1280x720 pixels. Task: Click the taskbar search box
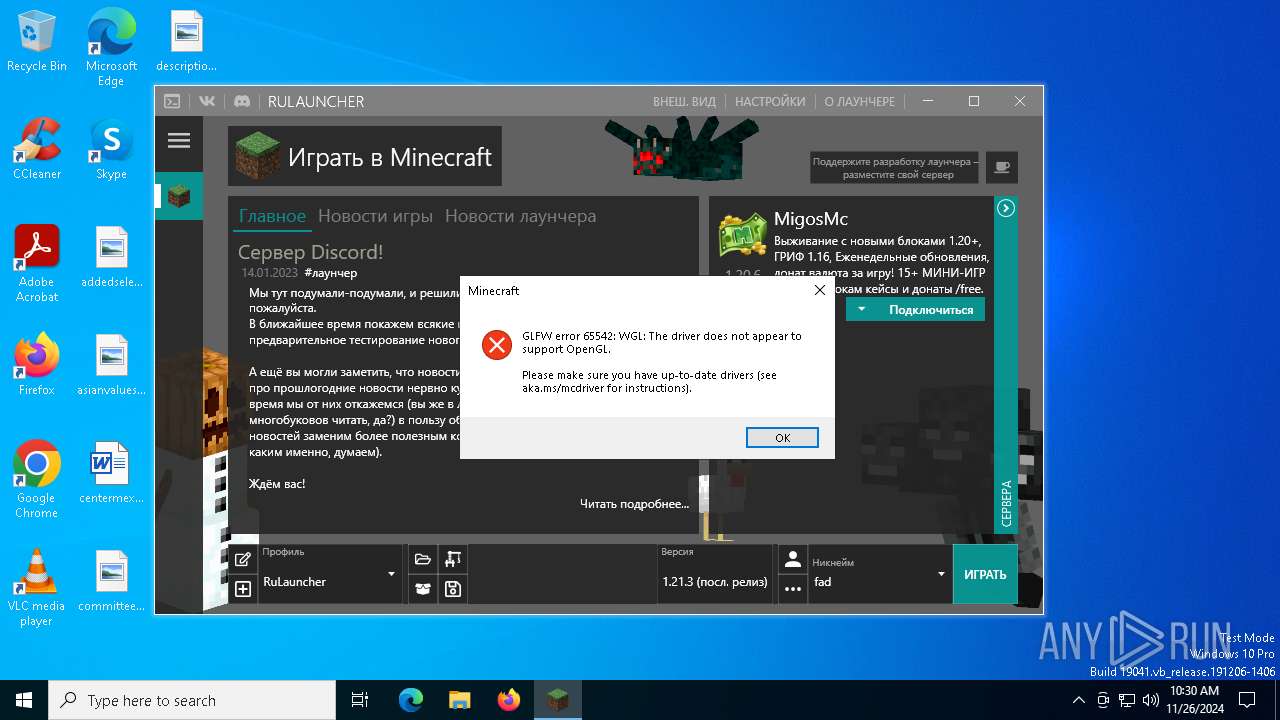pyautogui.click(x=192, y=700)
